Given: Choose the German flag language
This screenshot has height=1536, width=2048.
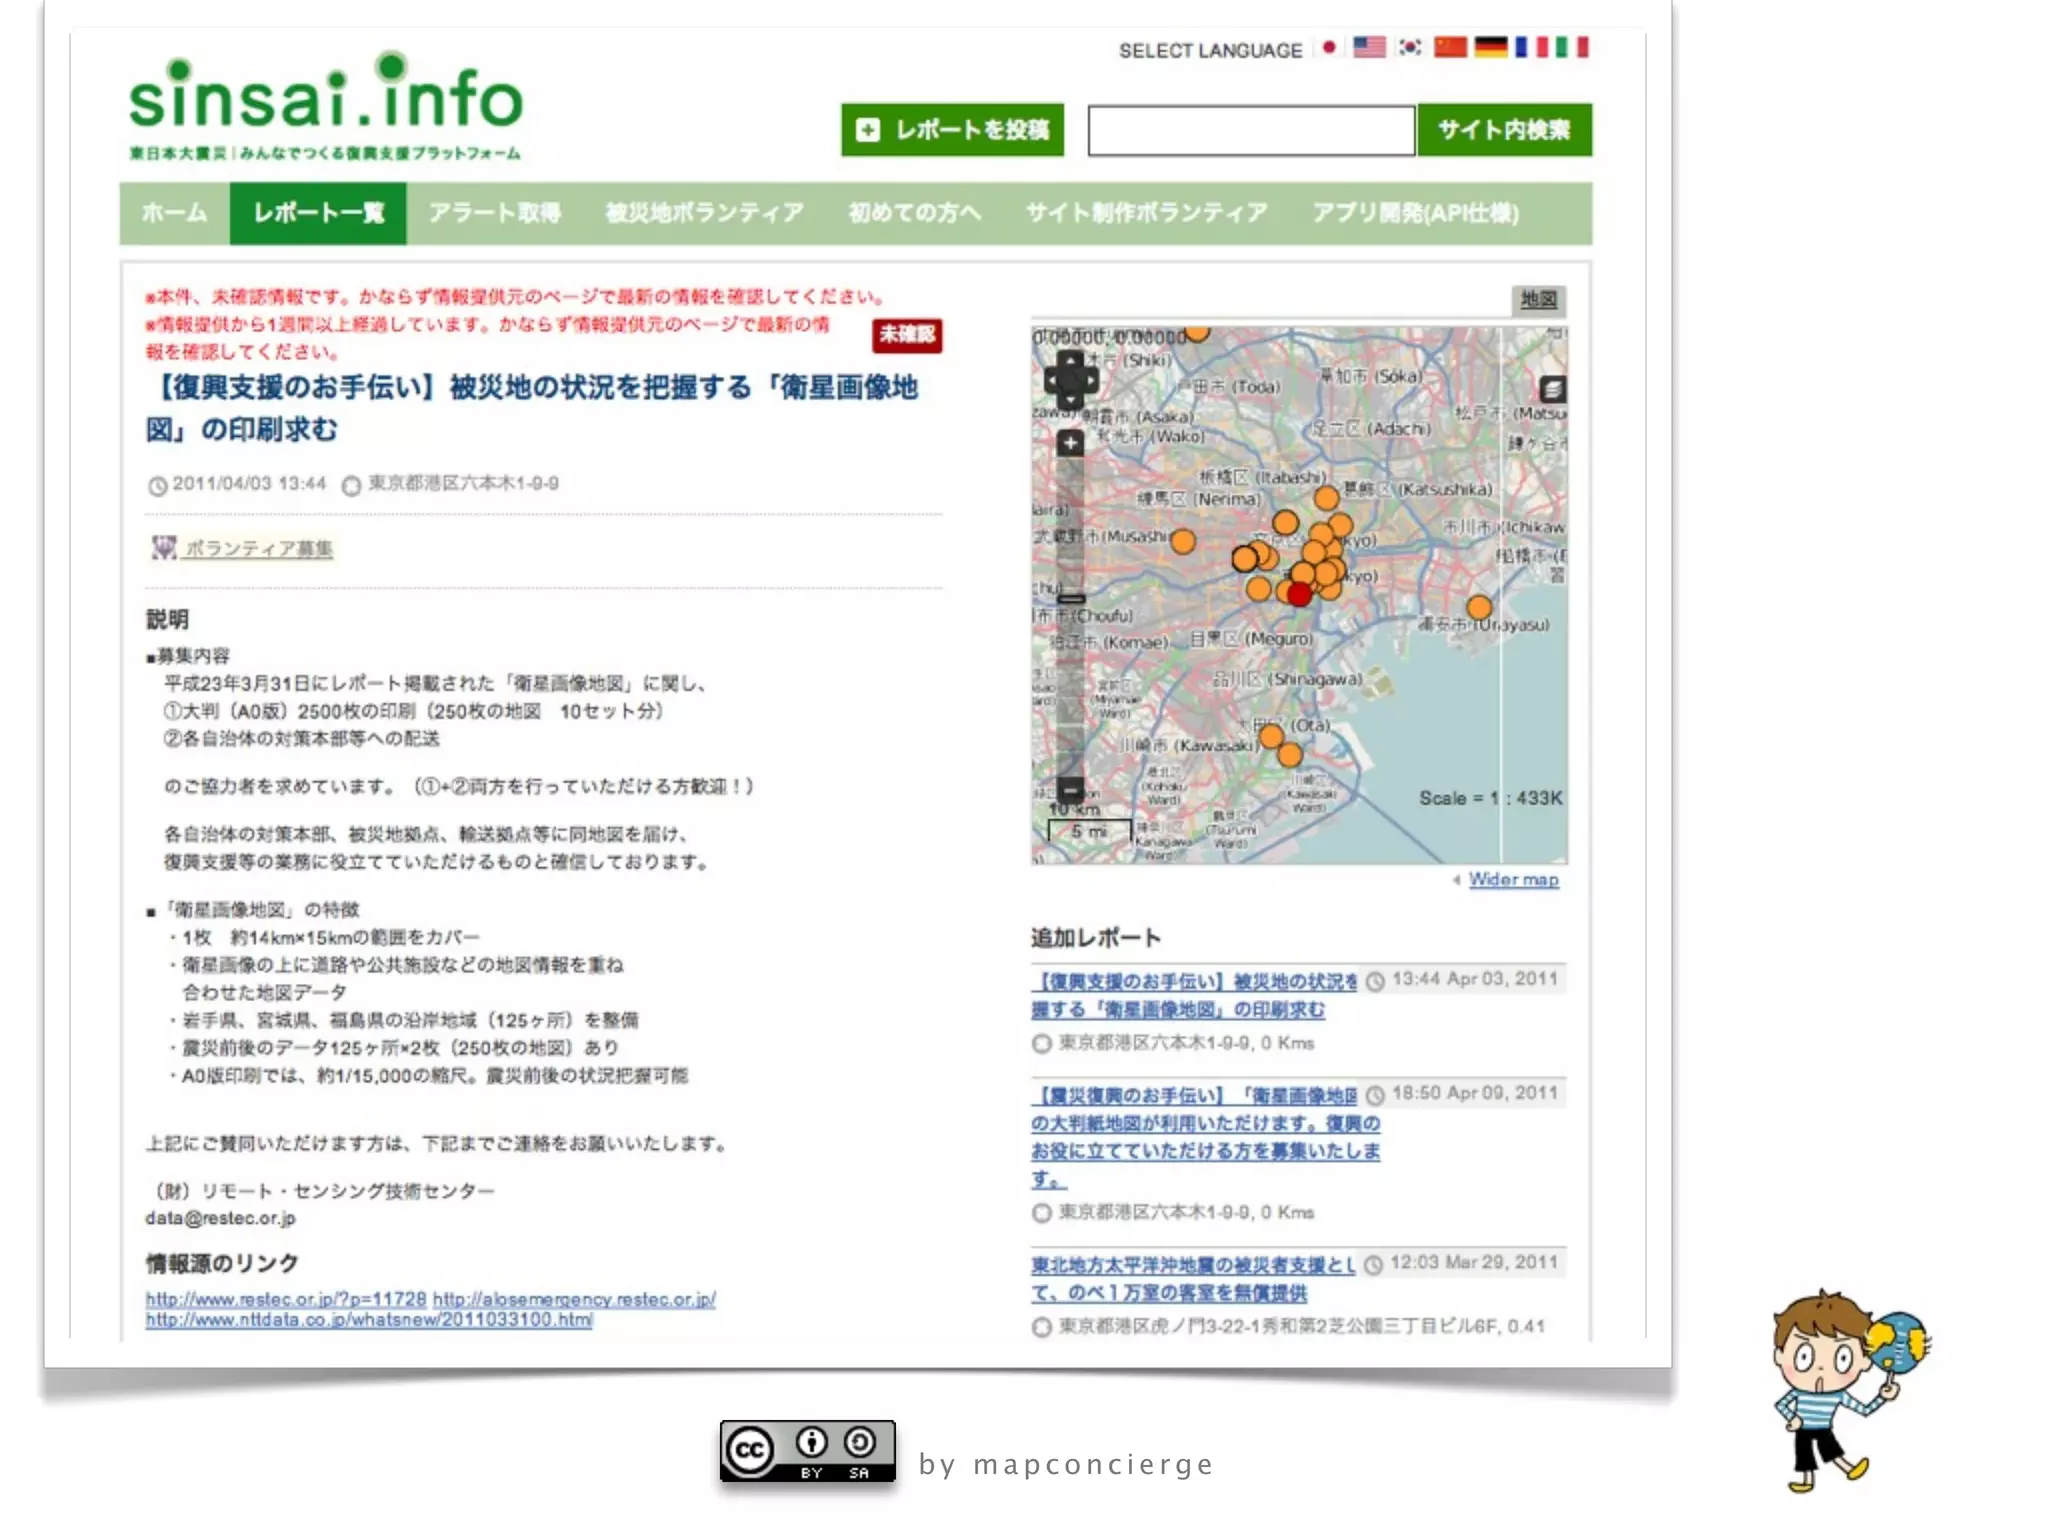Looking at the screenshot, I should click(1490, 47).
